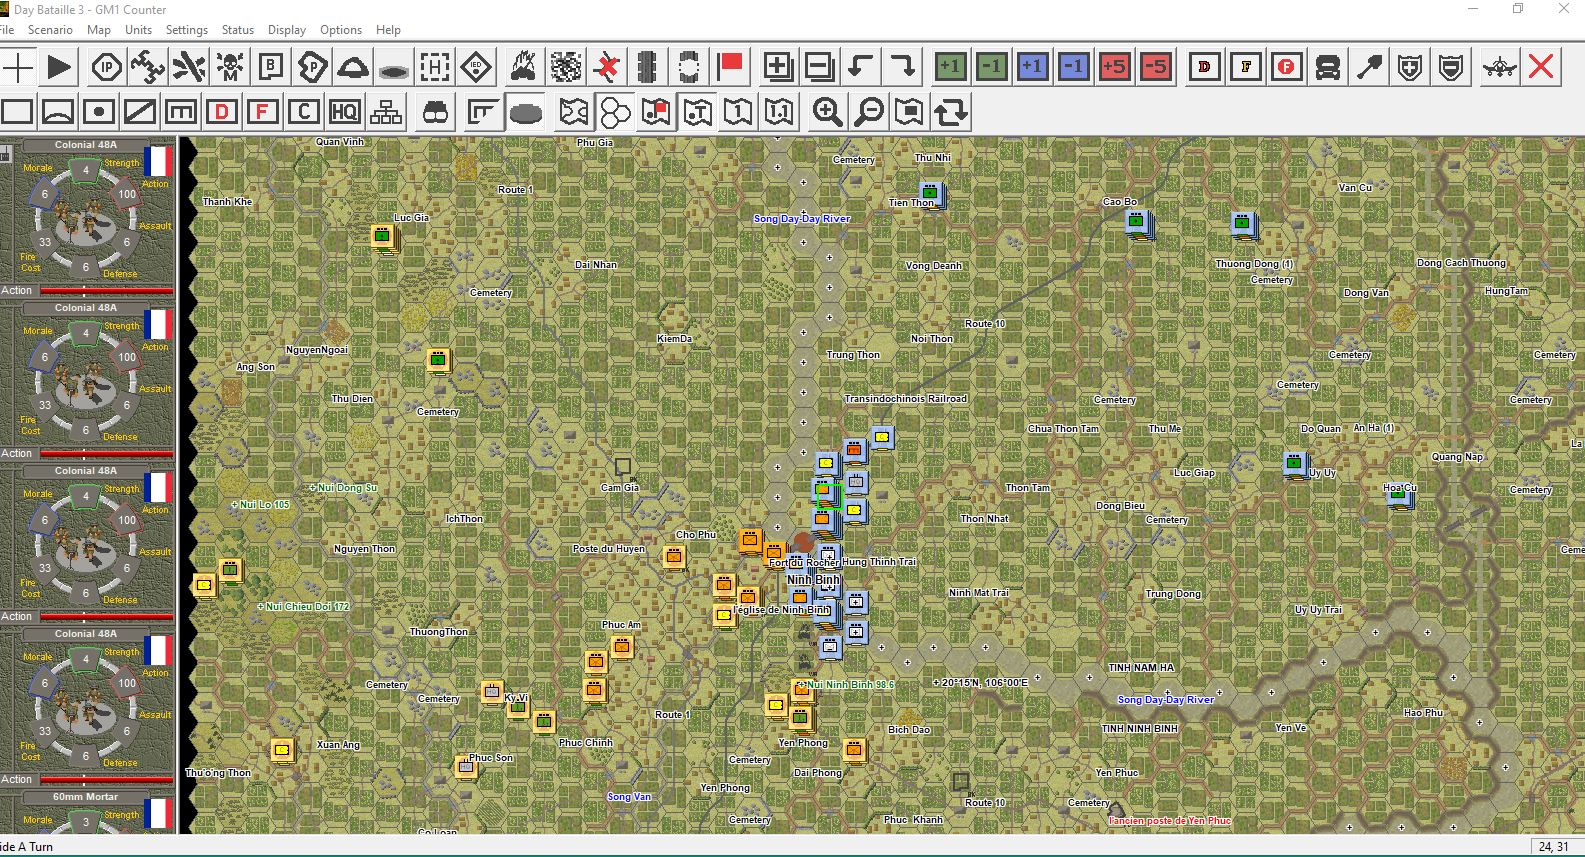The height and width of the screenshot is (857, 1585).
Task: Rotate unit with right turn arrow
Action: 902,68
